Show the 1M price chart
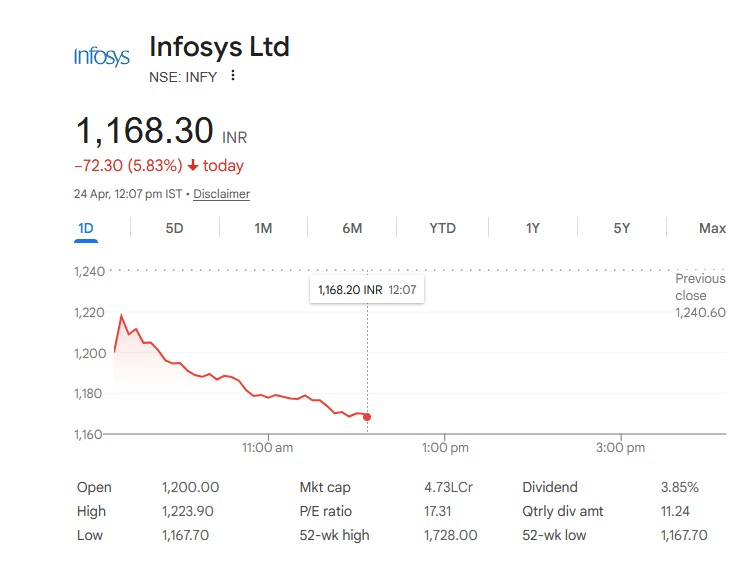This screenshot has height=587, width=739. [263, 228]
